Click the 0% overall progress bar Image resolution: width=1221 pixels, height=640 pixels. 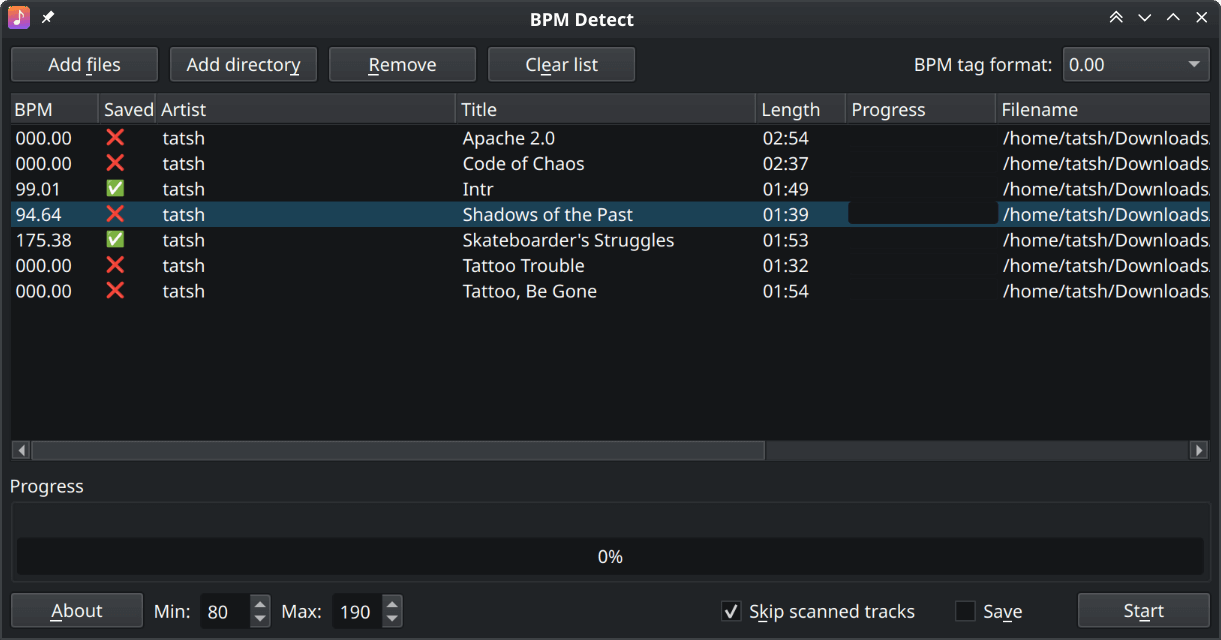[610, 557]
